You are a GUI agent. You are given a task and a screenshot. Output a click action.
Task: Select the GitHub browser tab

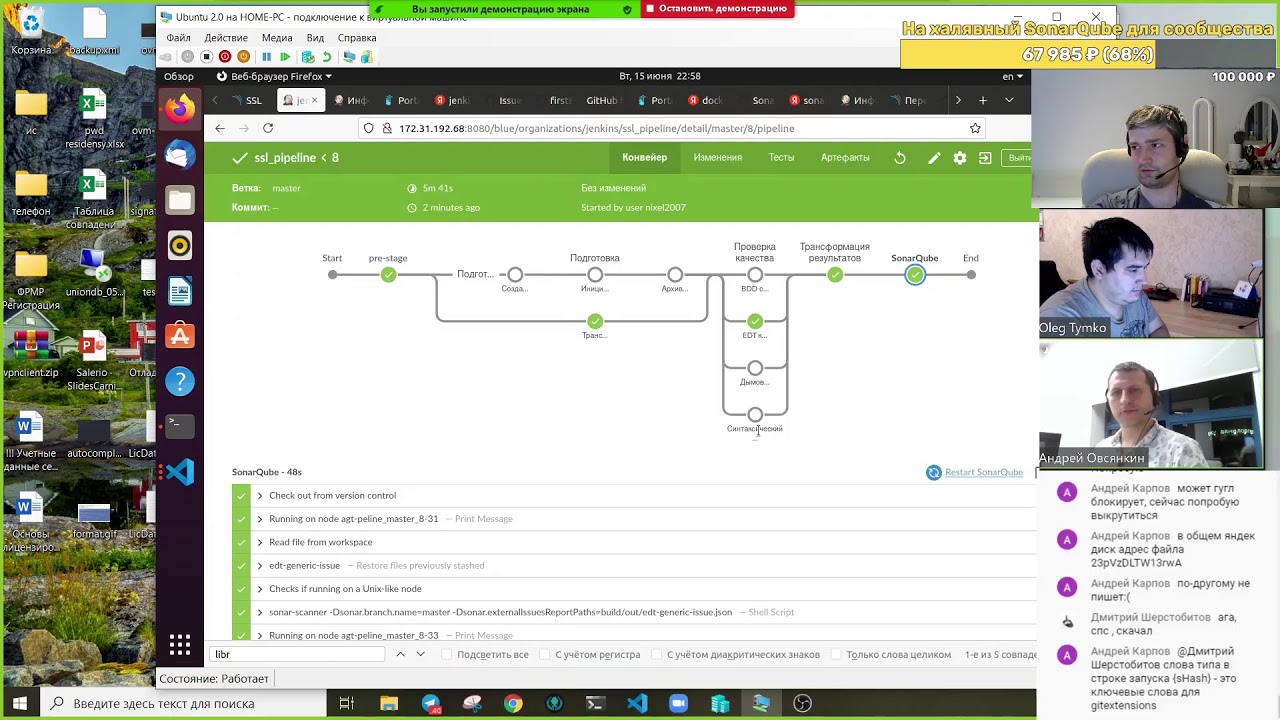tap(603, 100)
